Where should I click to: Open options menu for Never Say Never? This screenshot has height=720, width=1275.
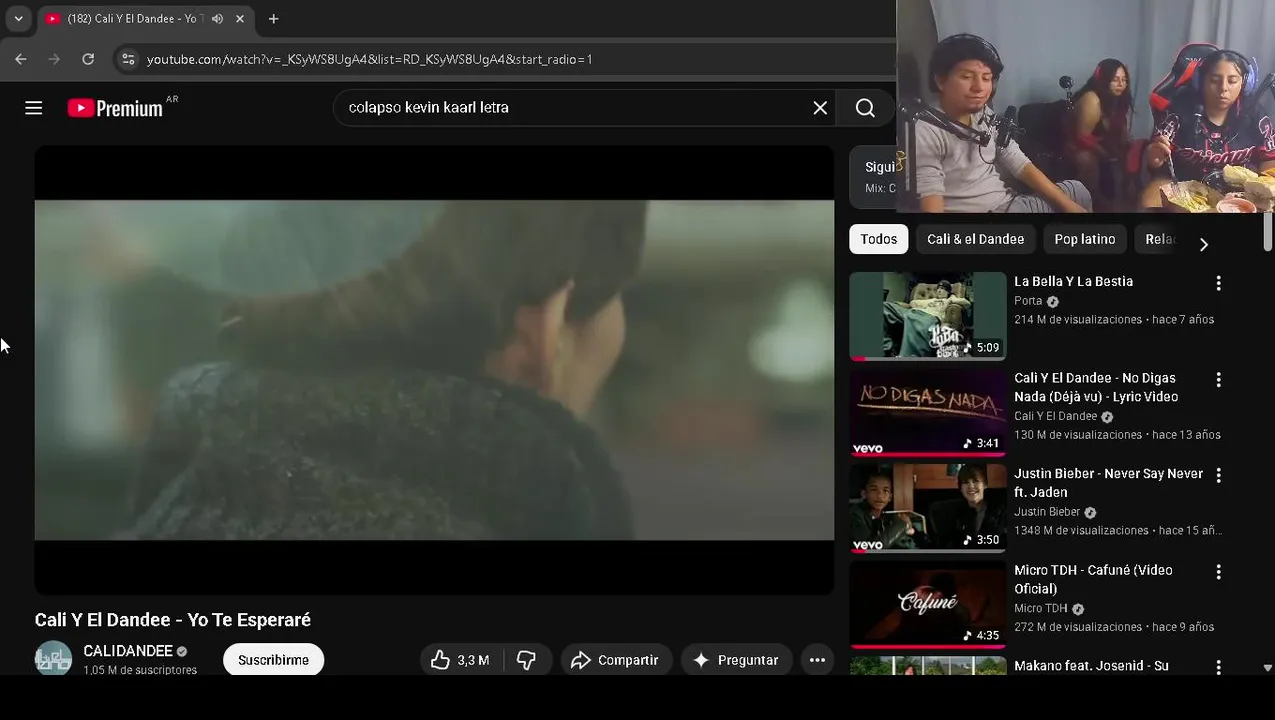point(1218,476)
